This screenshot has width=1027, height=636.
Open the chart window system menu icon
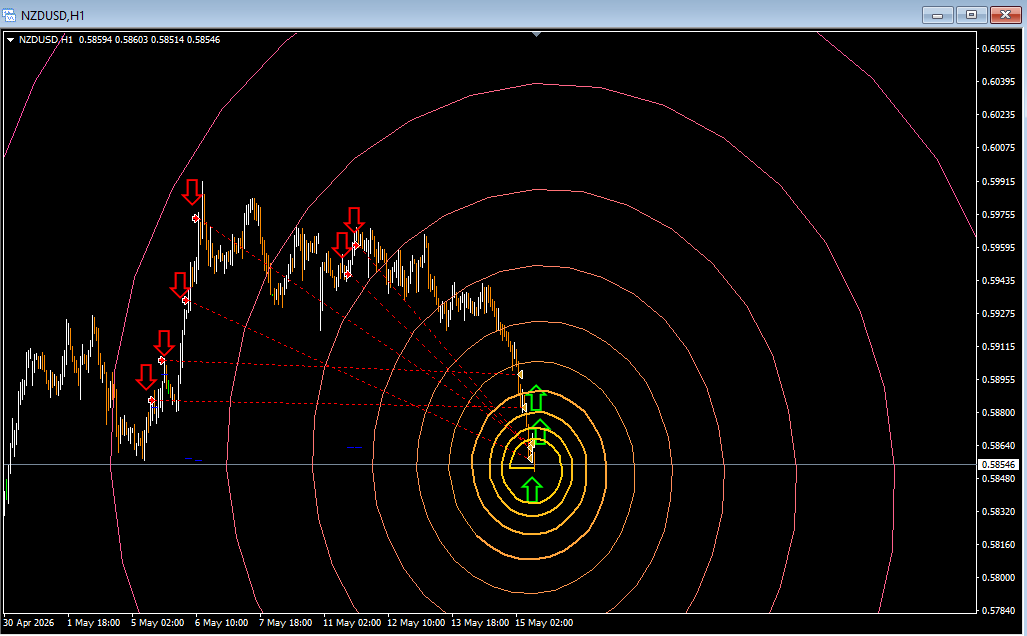pos(9,14)
